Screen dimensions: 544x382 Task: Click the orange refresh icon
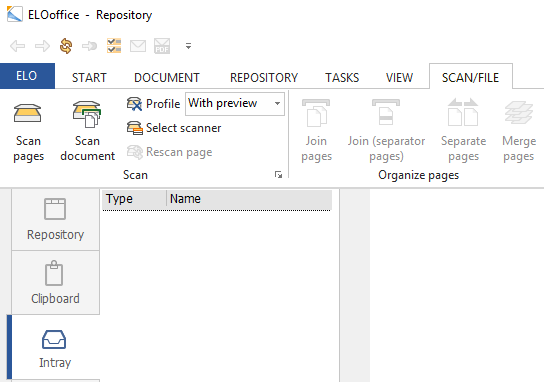point(66,46)
